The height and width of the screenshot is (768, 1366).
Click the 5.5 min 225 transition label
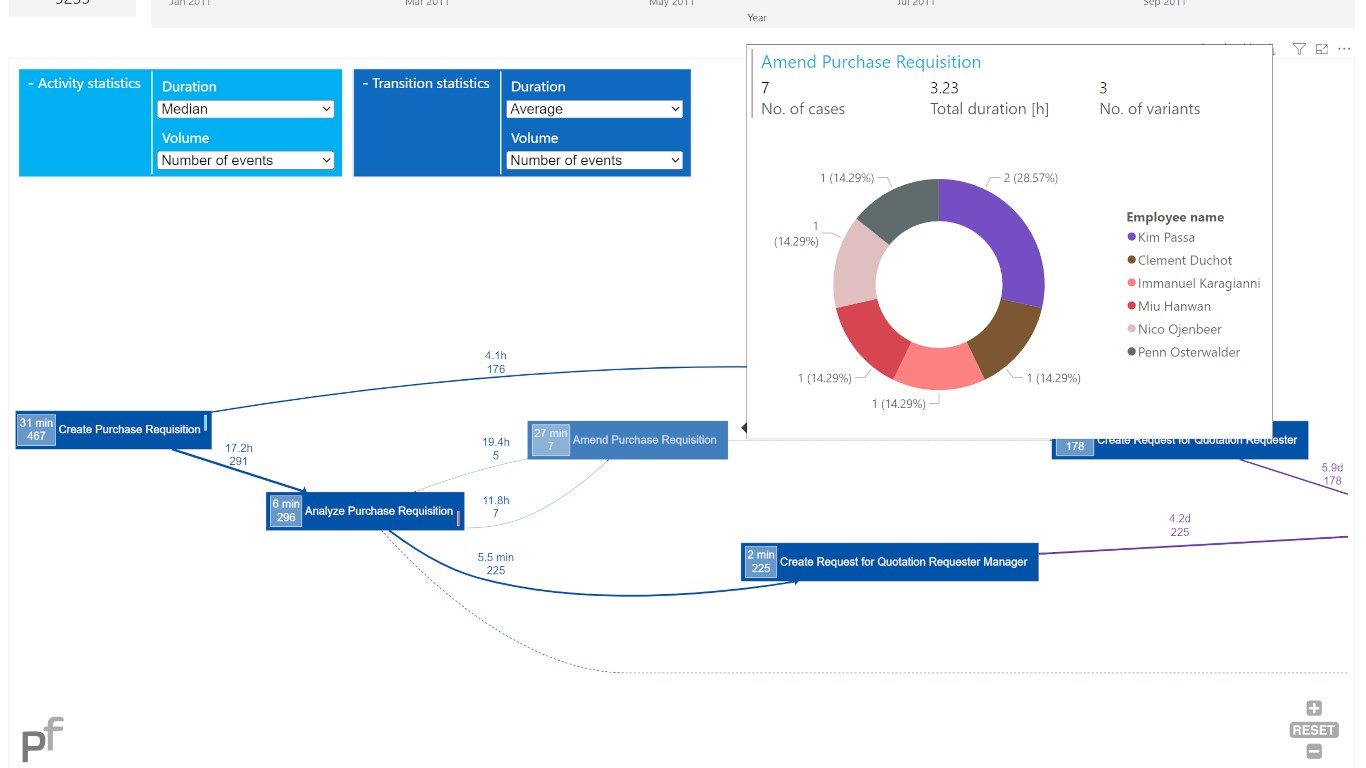[x=496, y=564]
